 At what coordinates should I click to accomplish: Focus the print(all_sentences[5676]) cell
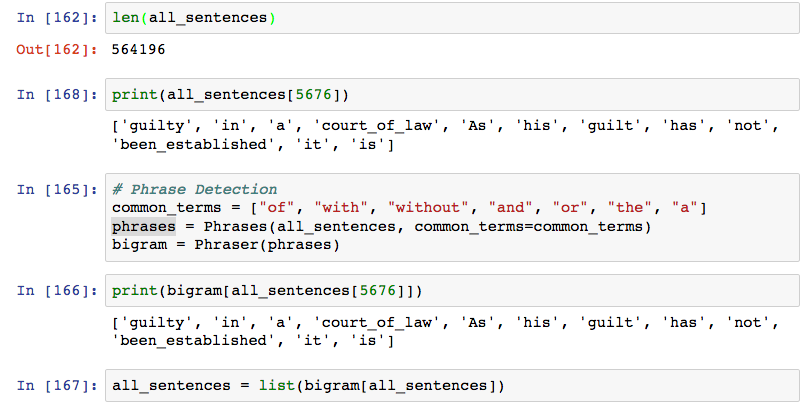pos(452,95)
